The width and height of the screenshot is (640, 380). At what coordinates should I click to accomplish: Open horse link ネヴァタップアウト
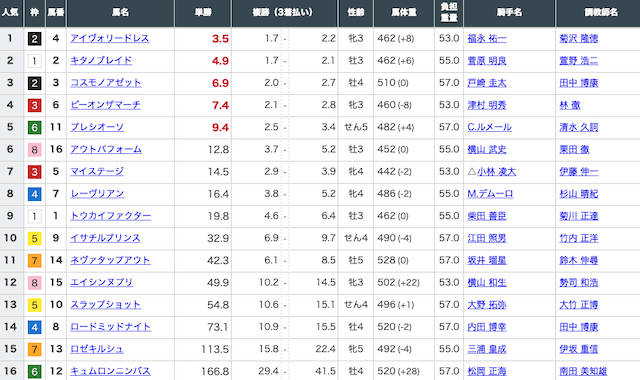pos(110,260)
